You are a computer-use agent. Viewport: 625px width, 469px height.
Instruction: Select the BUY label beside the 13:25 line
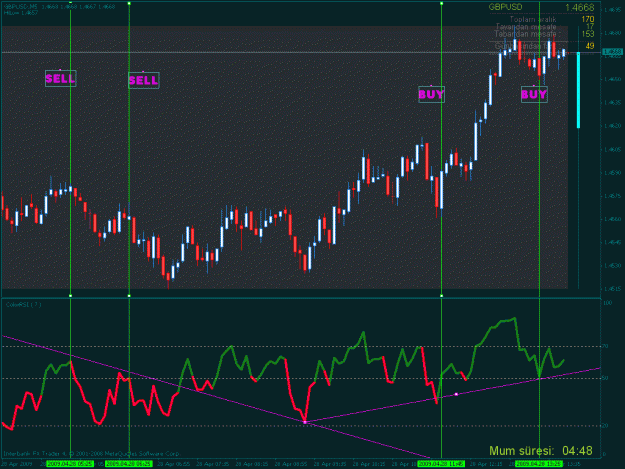coord(534,94)
